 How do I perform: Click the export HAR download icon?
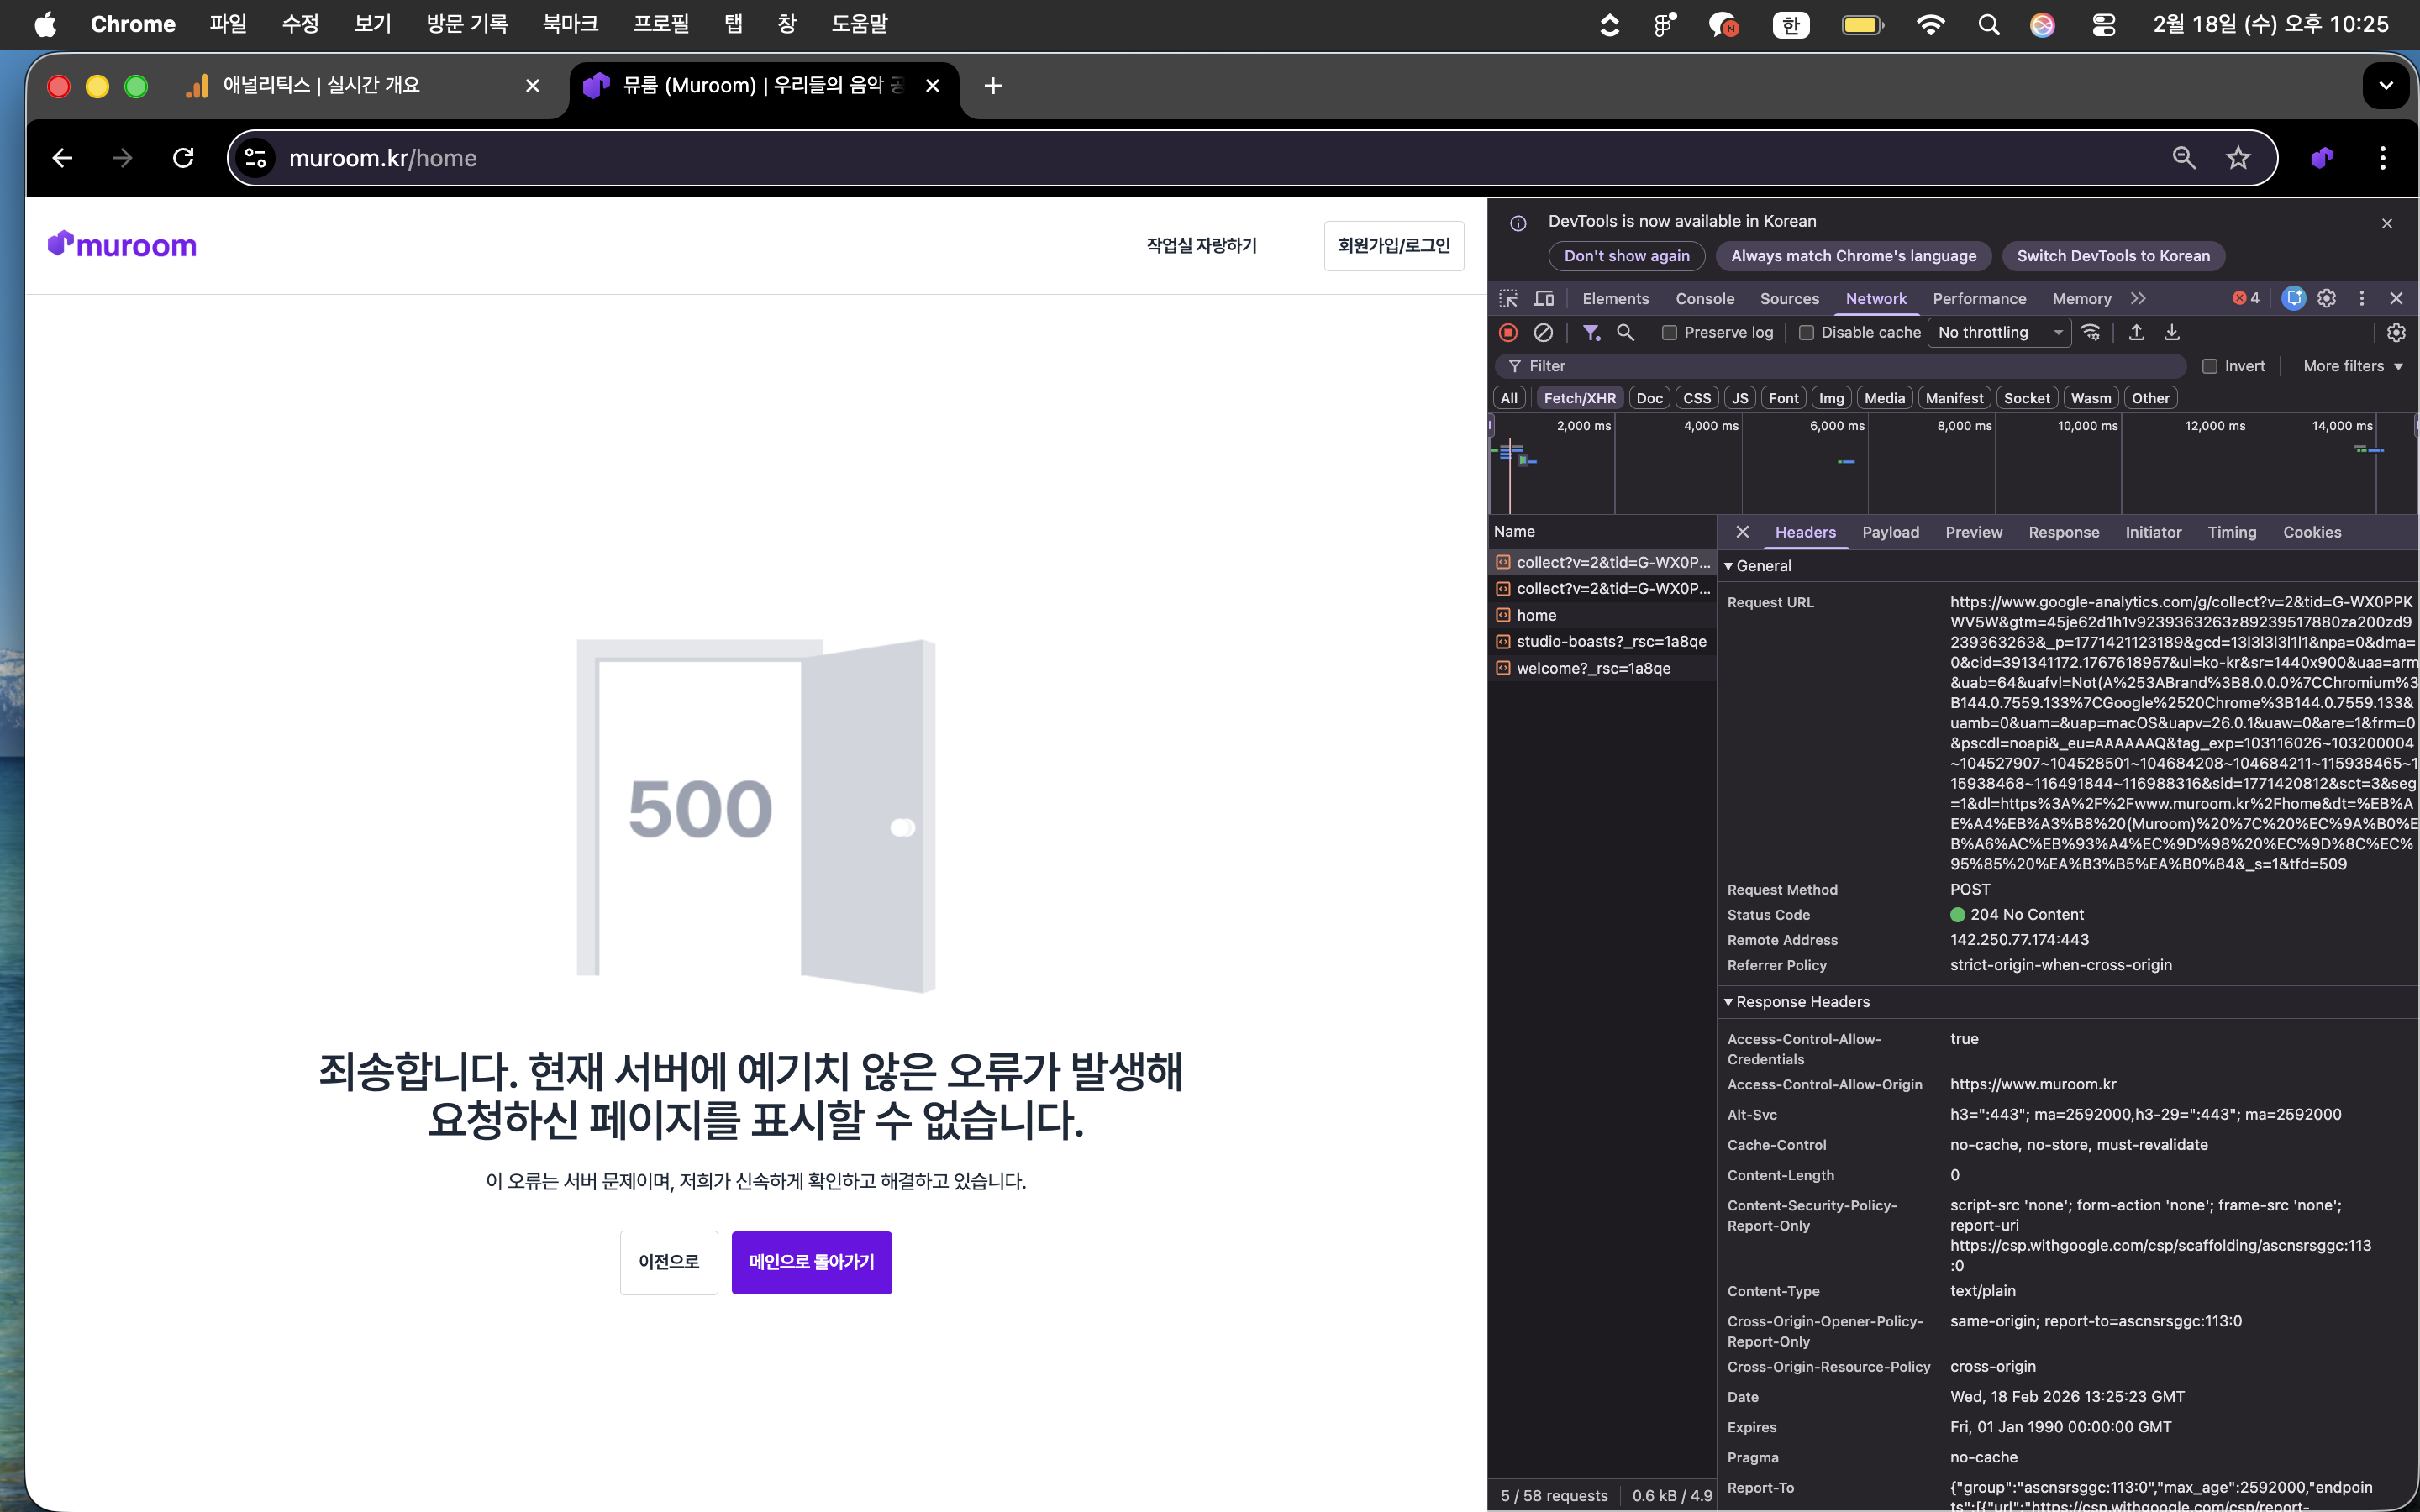click(2172, 332)
